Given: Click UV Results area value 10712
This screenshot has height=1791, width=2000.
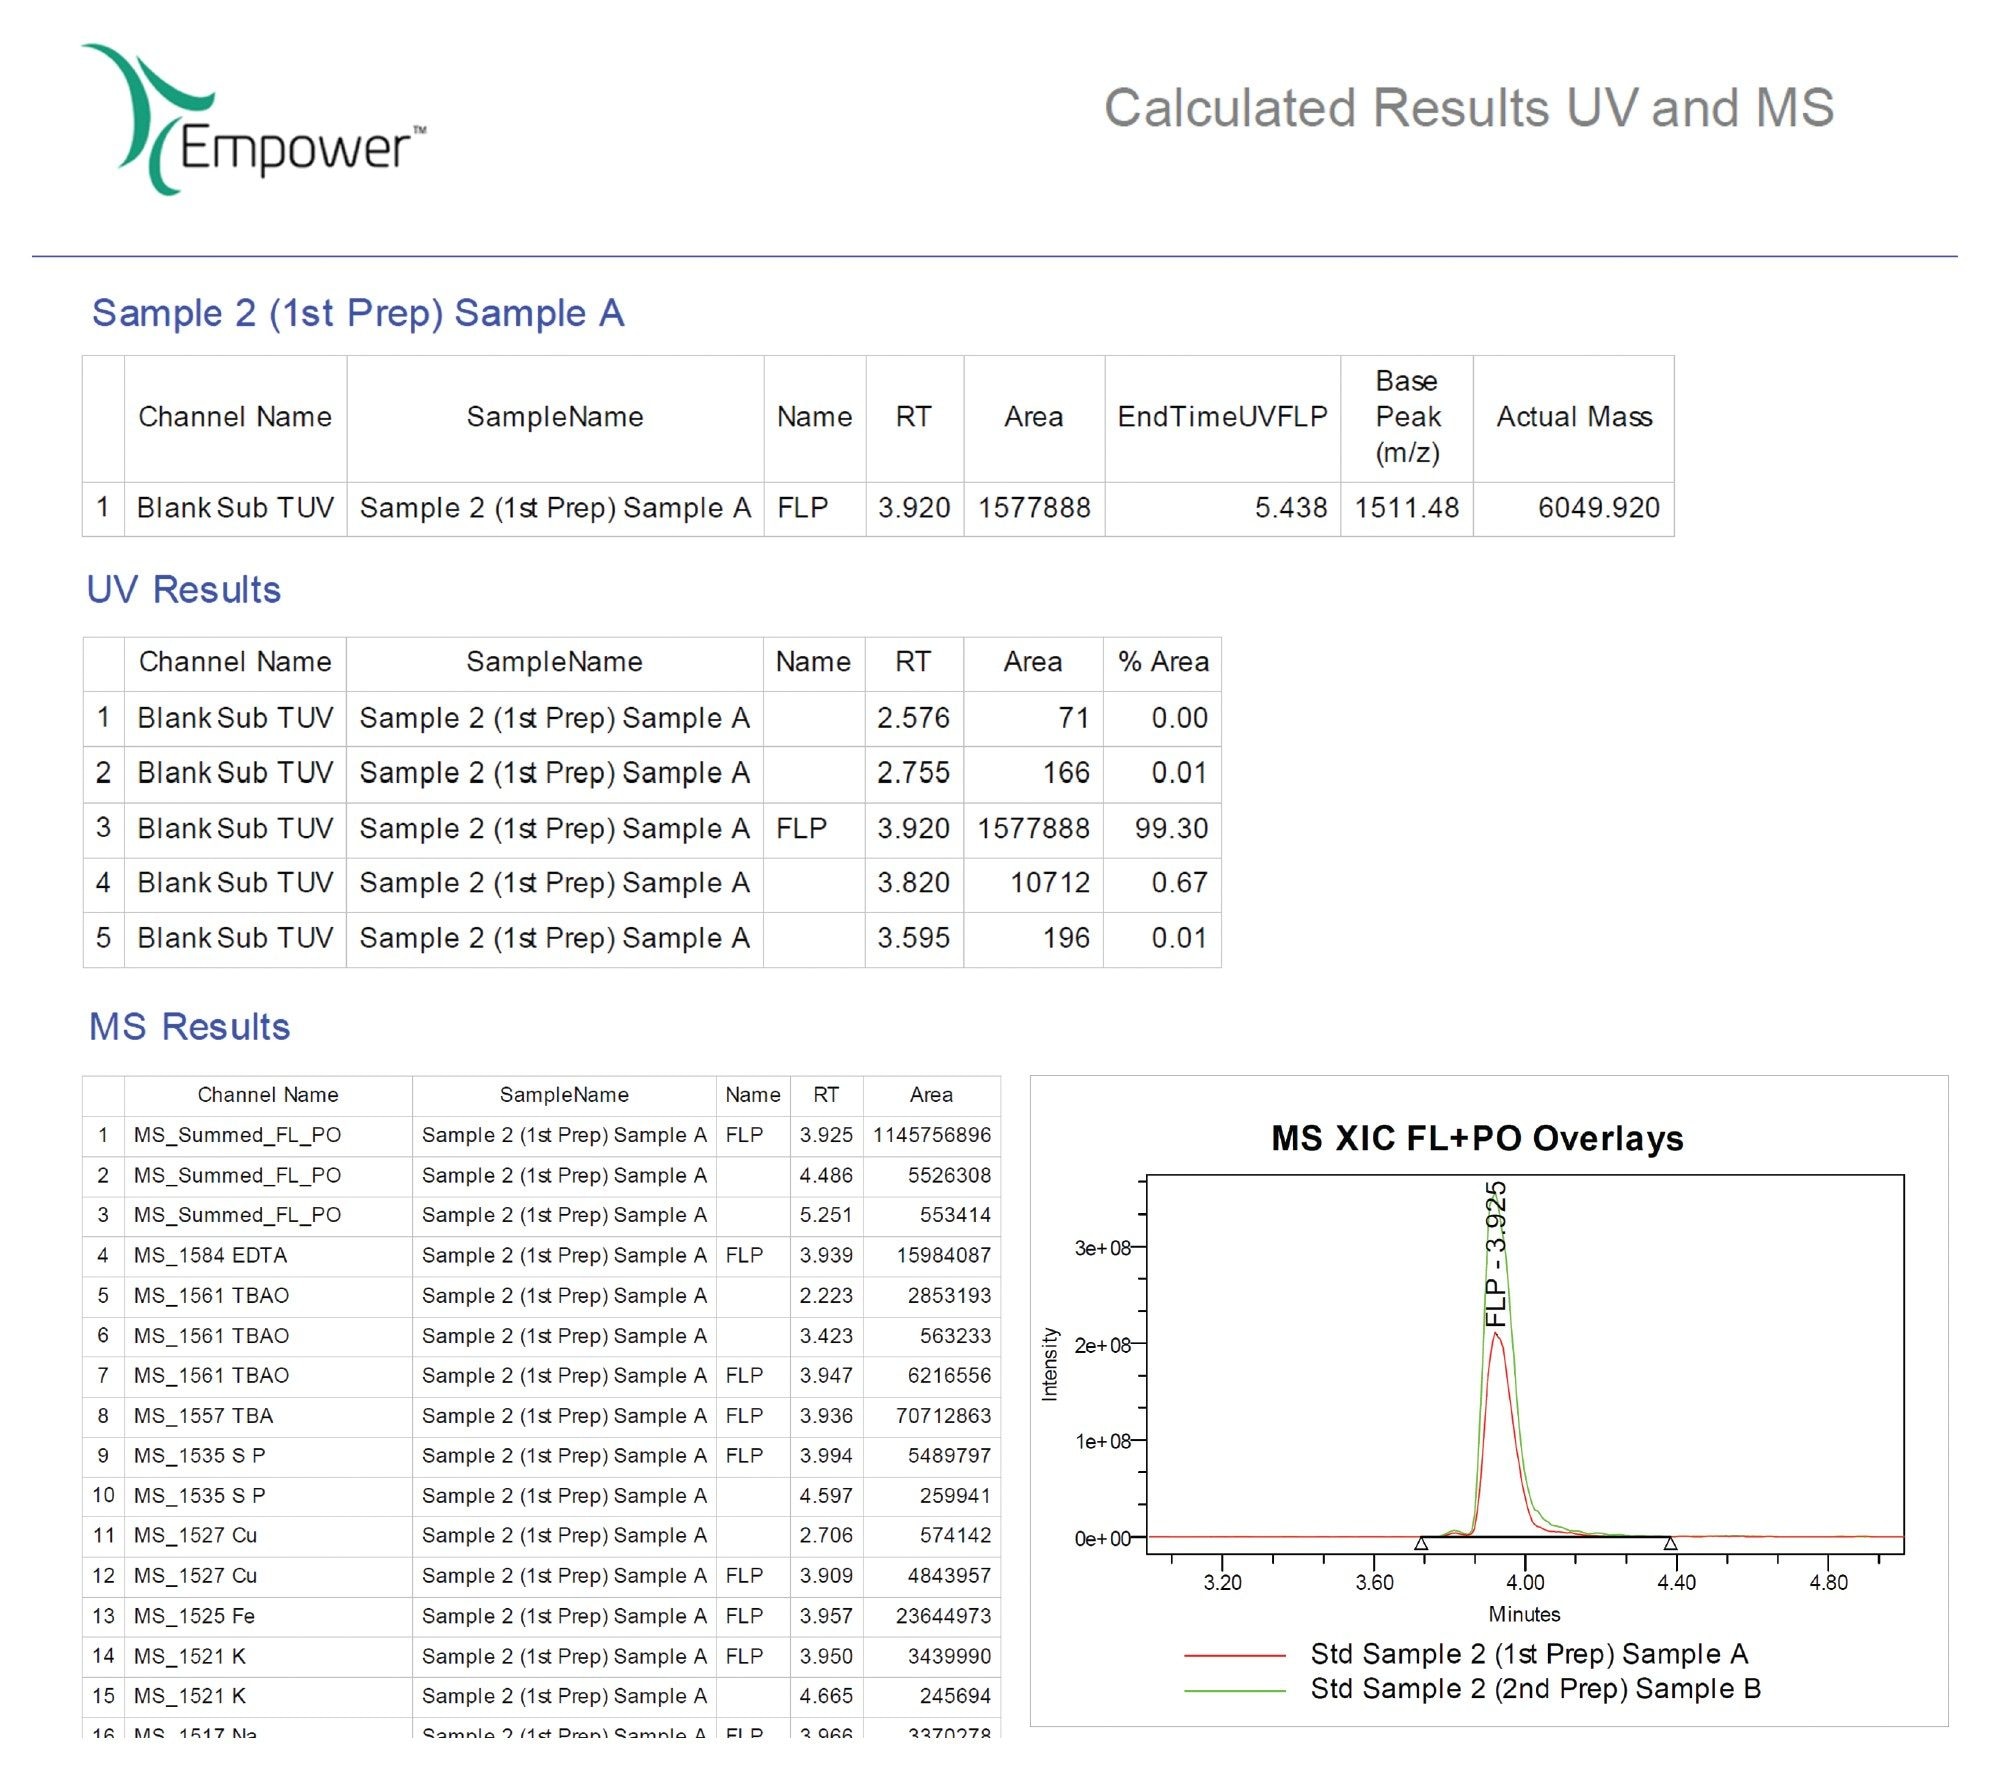Looking at the screenshot, I should [1050, 883].
